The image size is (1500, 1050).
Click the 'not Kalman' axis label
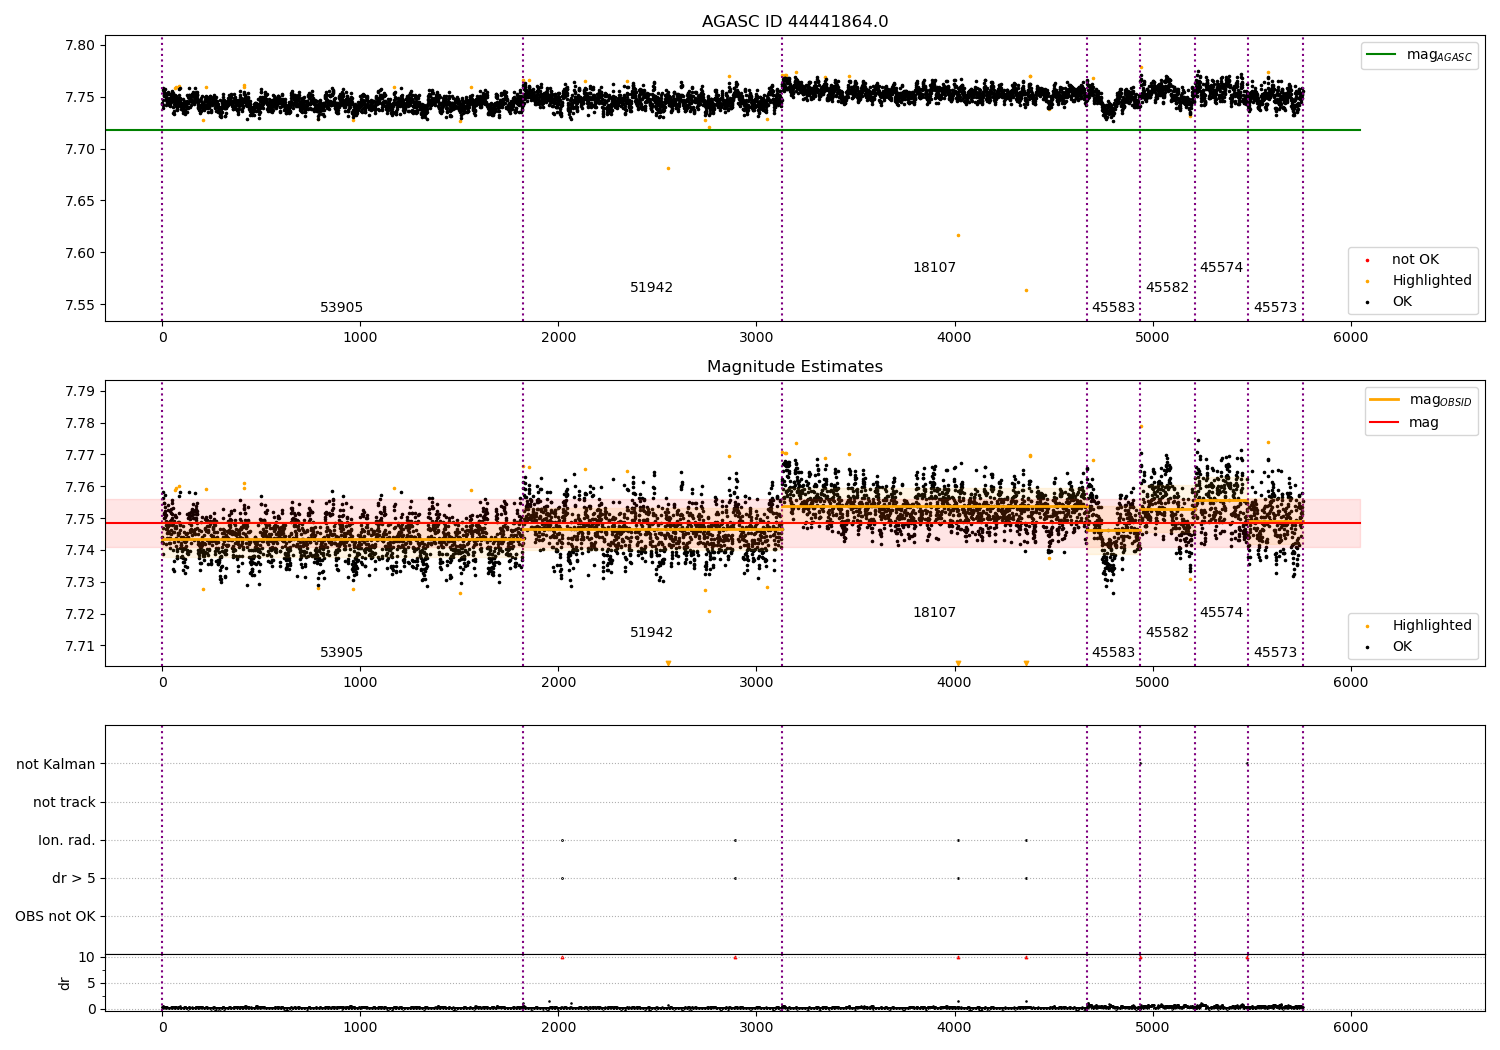(x=56, y=764)
